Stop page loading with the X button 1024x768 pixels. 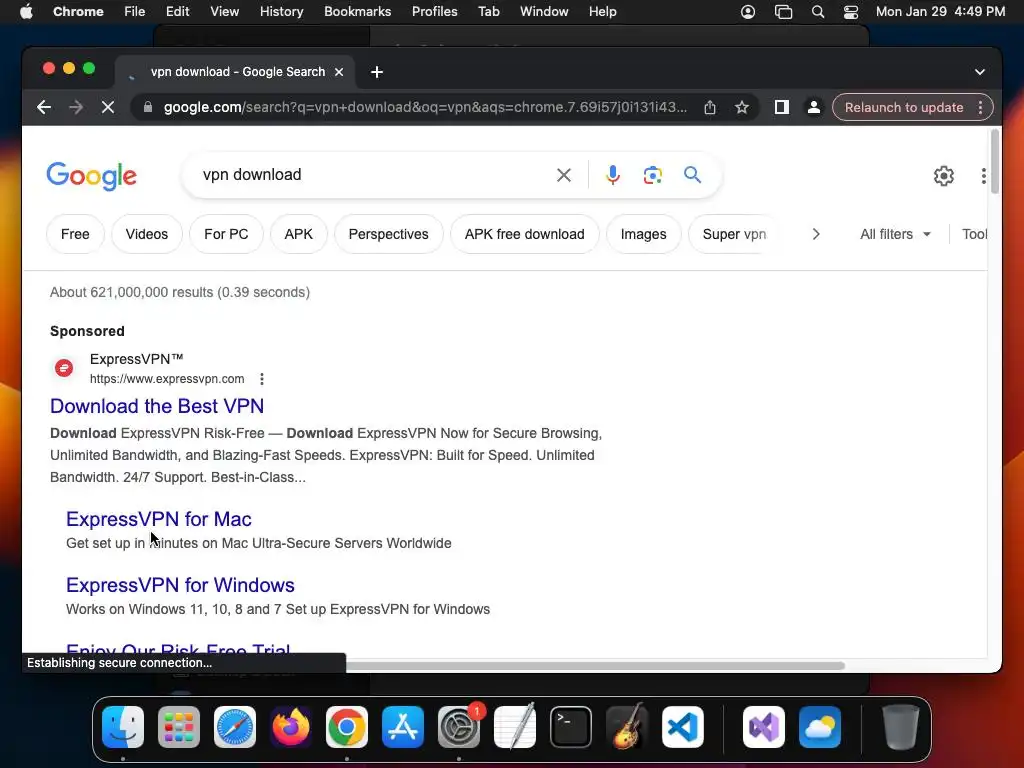pyautogui.click(x=108, y=107)
